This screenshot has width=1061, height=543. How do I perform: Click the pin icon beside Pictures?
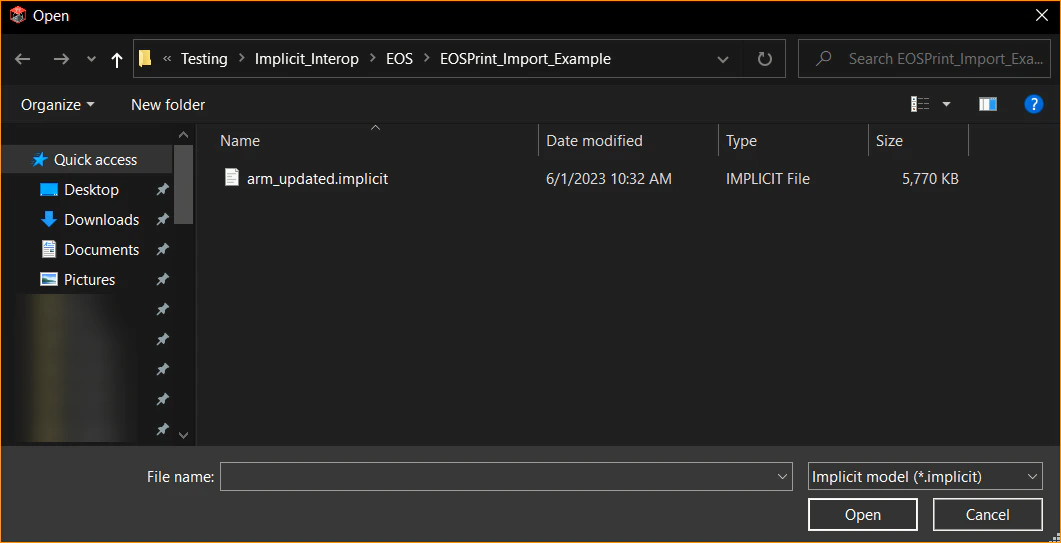click(162, 280)
